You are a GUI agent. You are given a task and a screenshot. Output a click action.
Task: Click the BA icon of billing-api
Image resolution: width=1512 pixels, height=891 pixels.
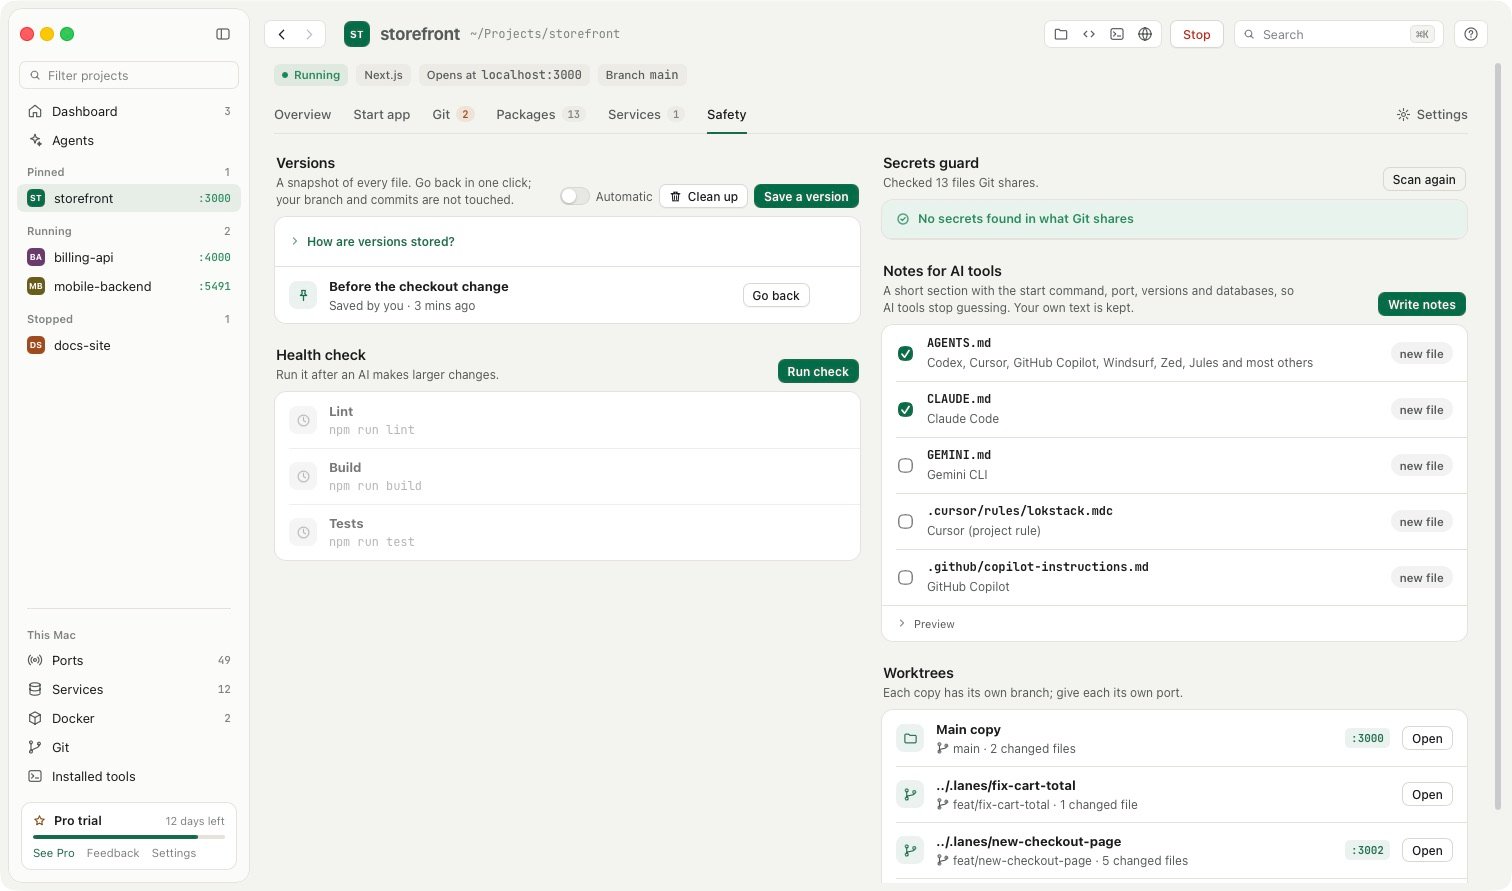pyautogui.click(x=36, y=257)
